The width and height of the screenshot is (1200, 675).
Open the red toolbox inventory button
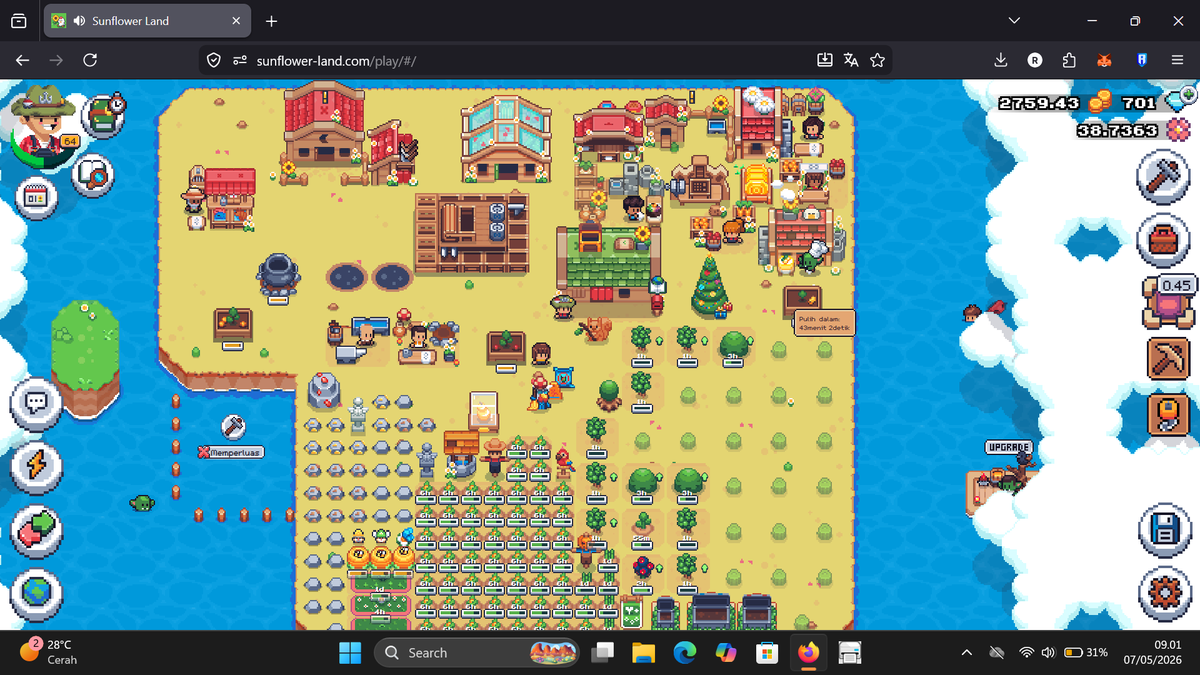[1164, 241]
